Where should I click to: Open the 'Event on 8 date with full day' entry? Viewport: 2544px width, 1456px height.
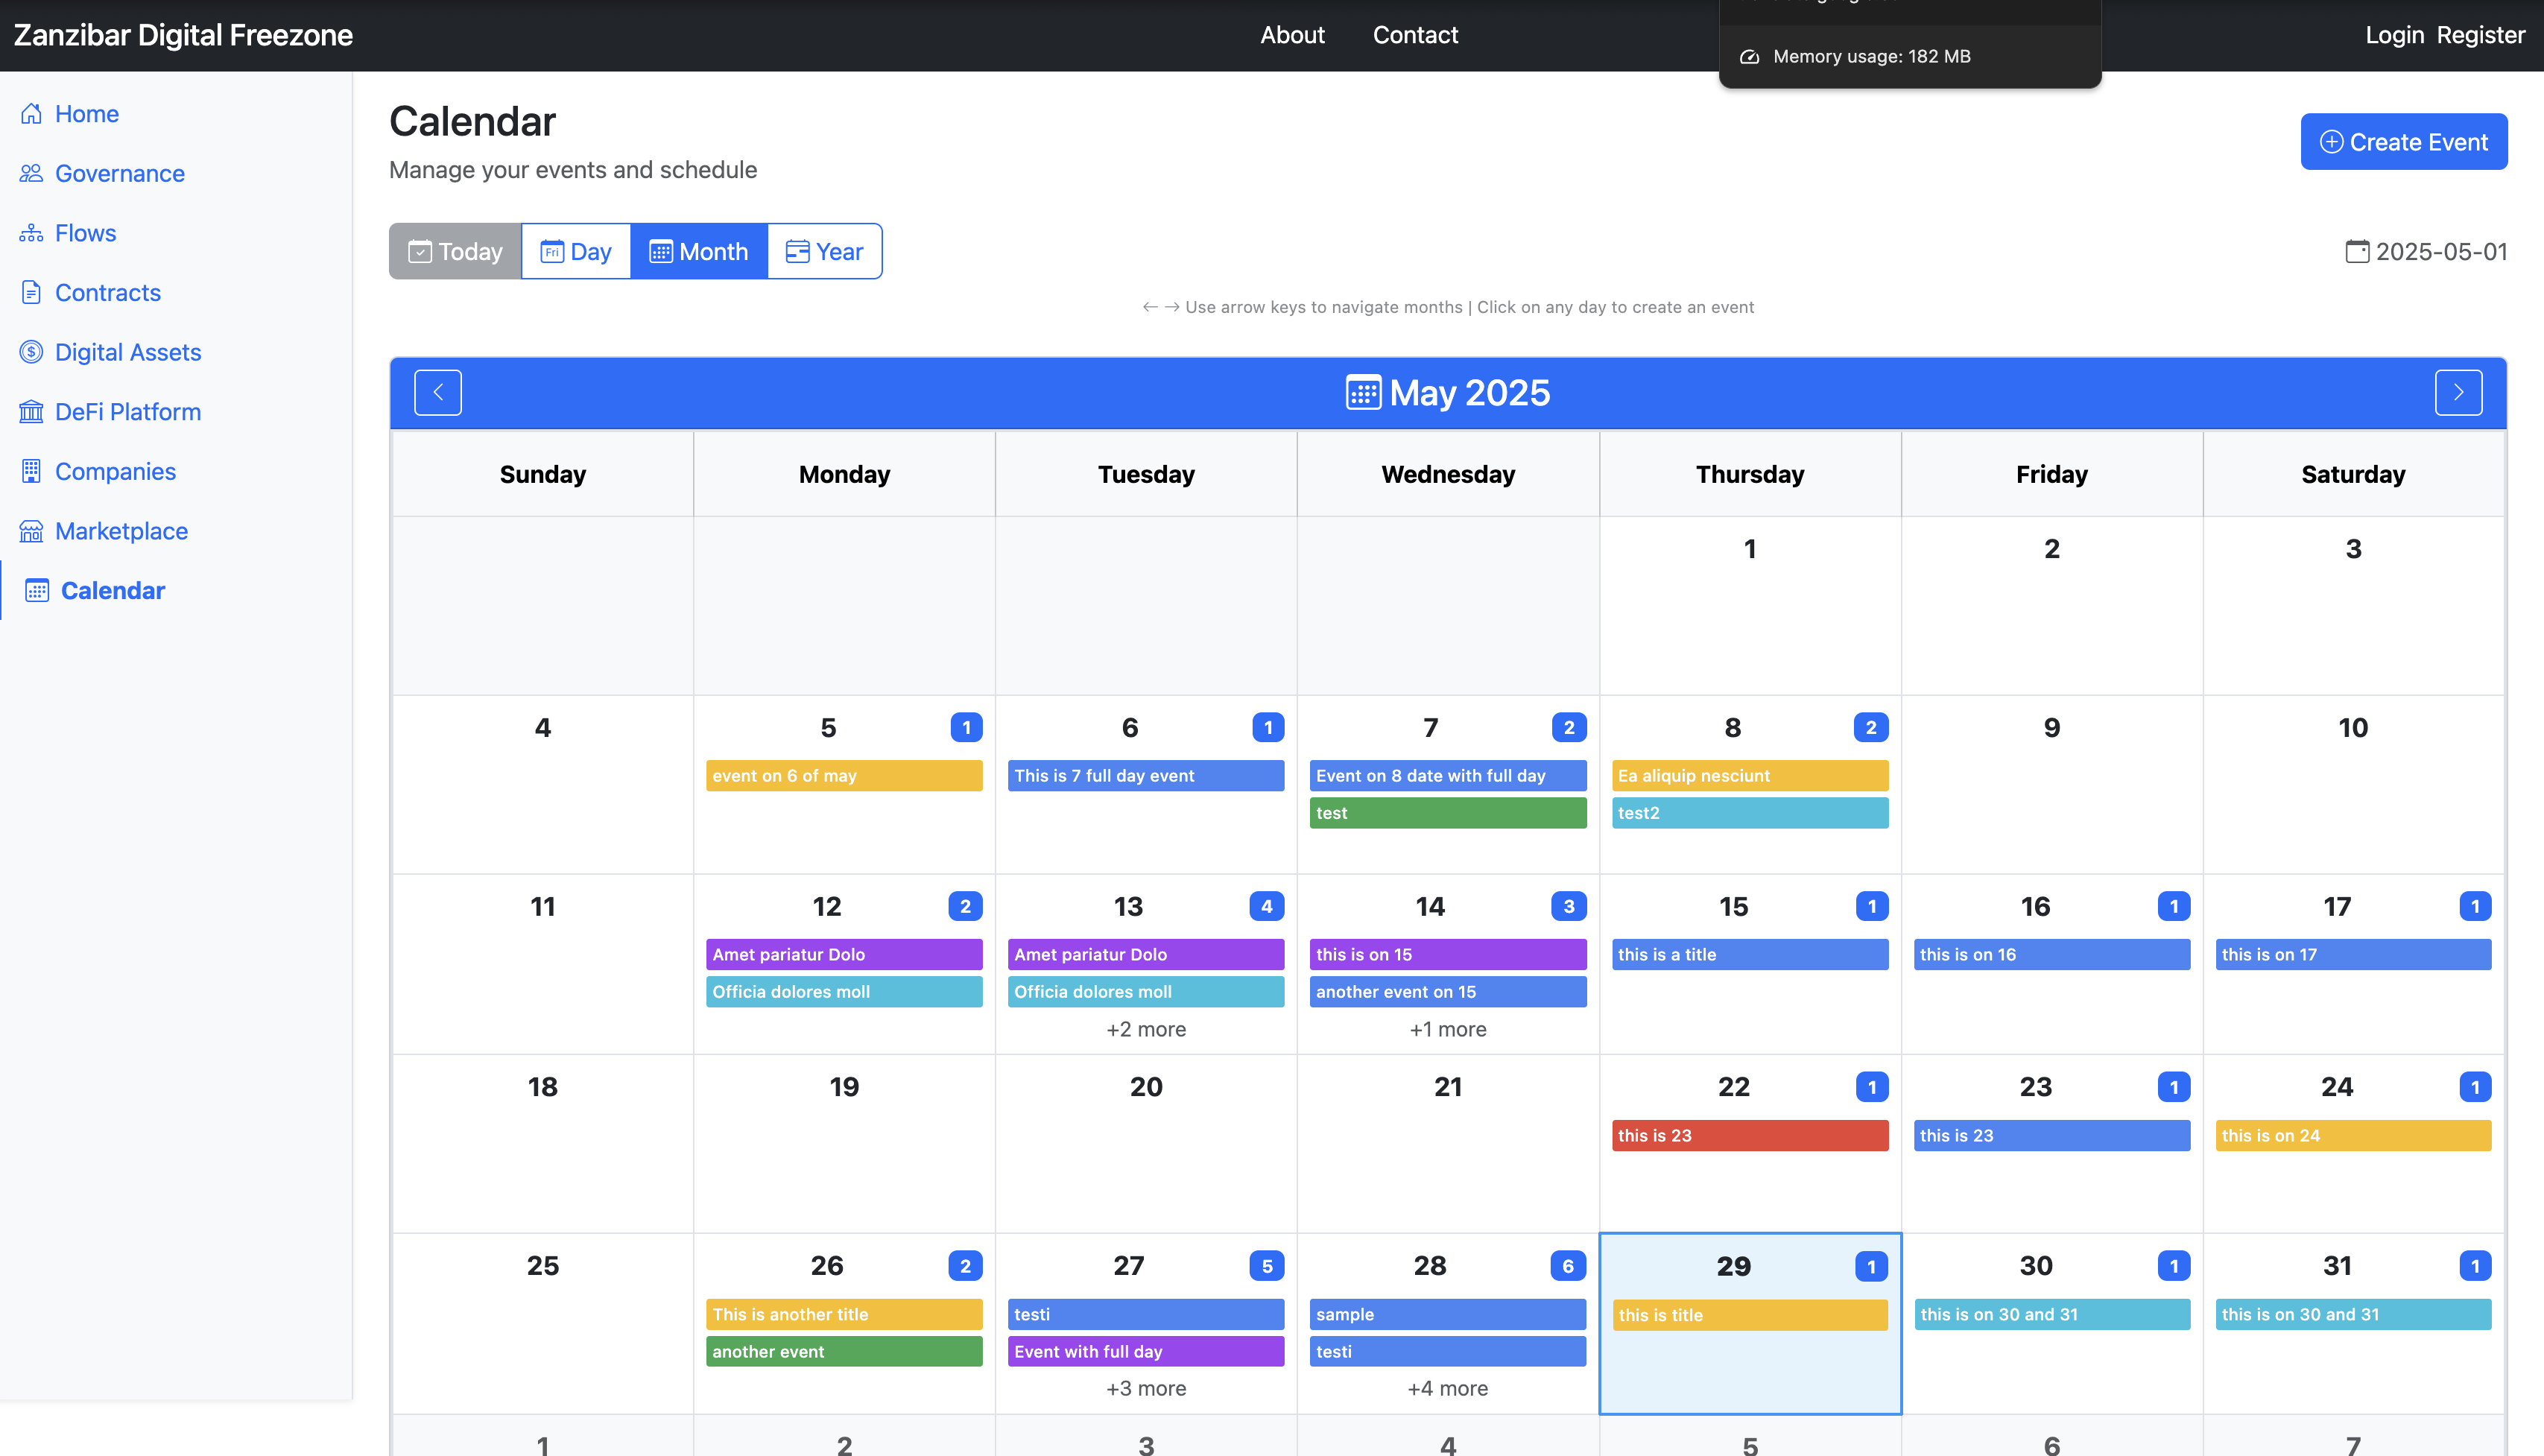coord(1448,776)
